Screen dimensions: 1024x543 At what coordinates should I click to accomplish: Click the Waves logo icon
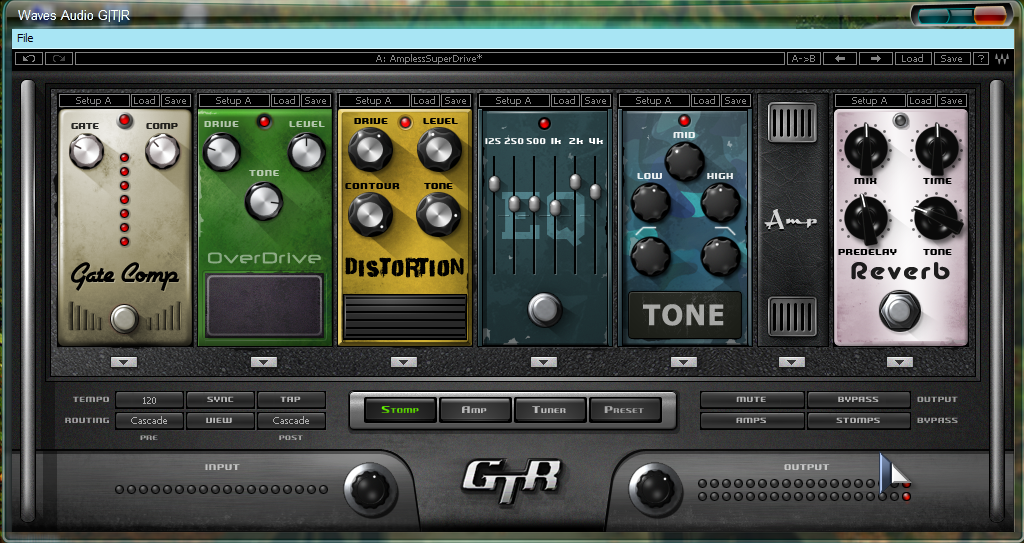(x=1002, y=59)
